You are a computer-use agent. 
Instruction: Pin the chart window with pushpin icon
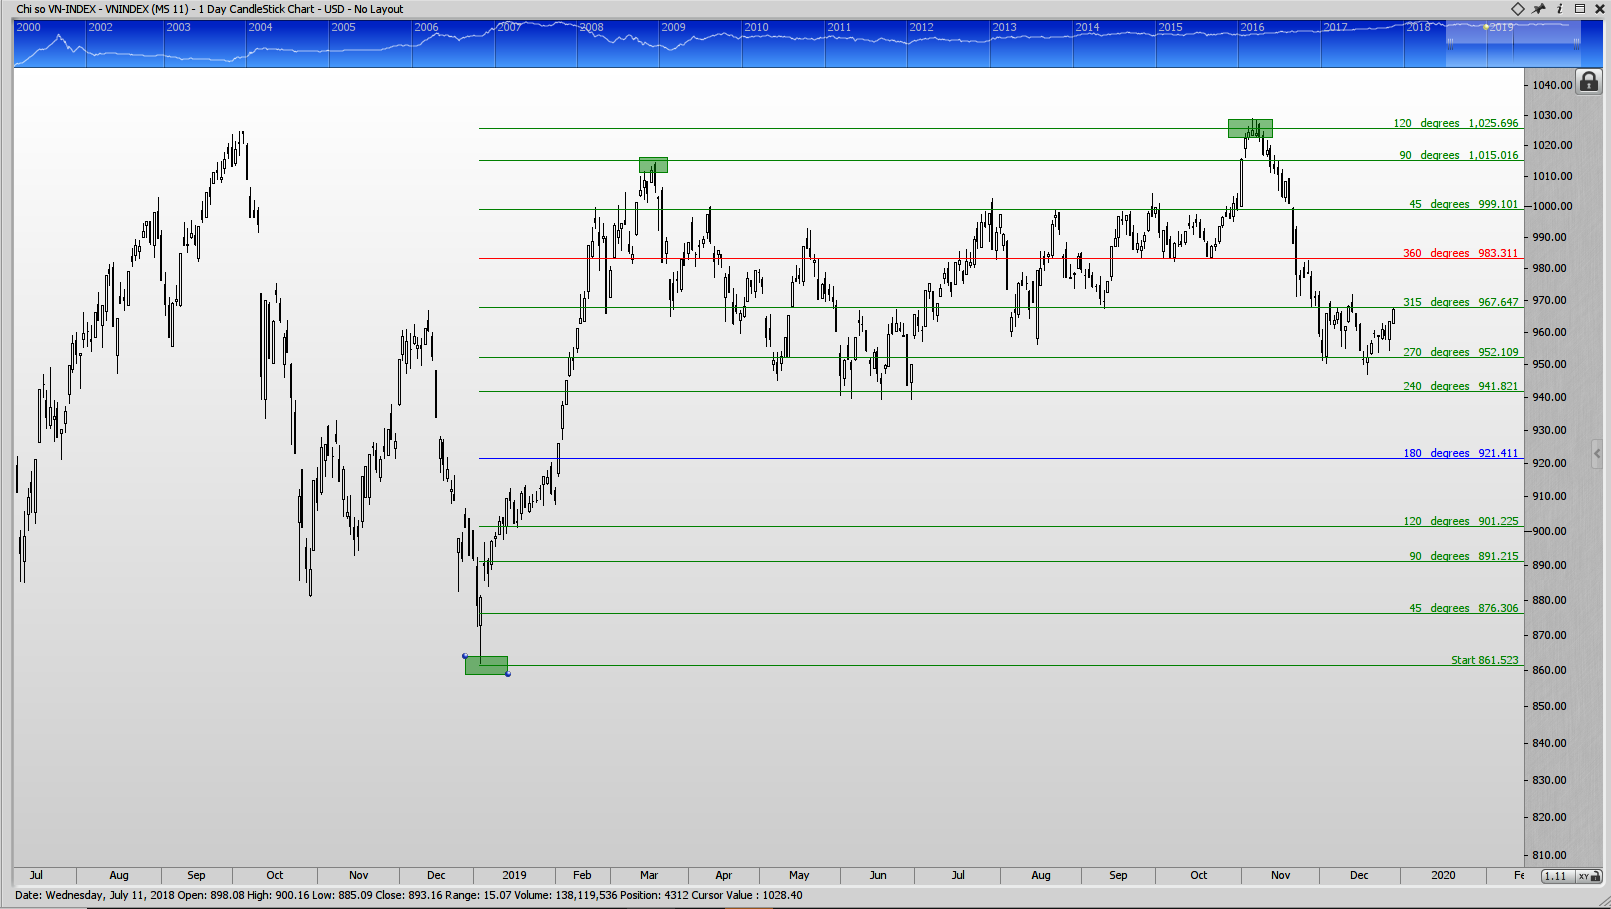[1539, 9]
